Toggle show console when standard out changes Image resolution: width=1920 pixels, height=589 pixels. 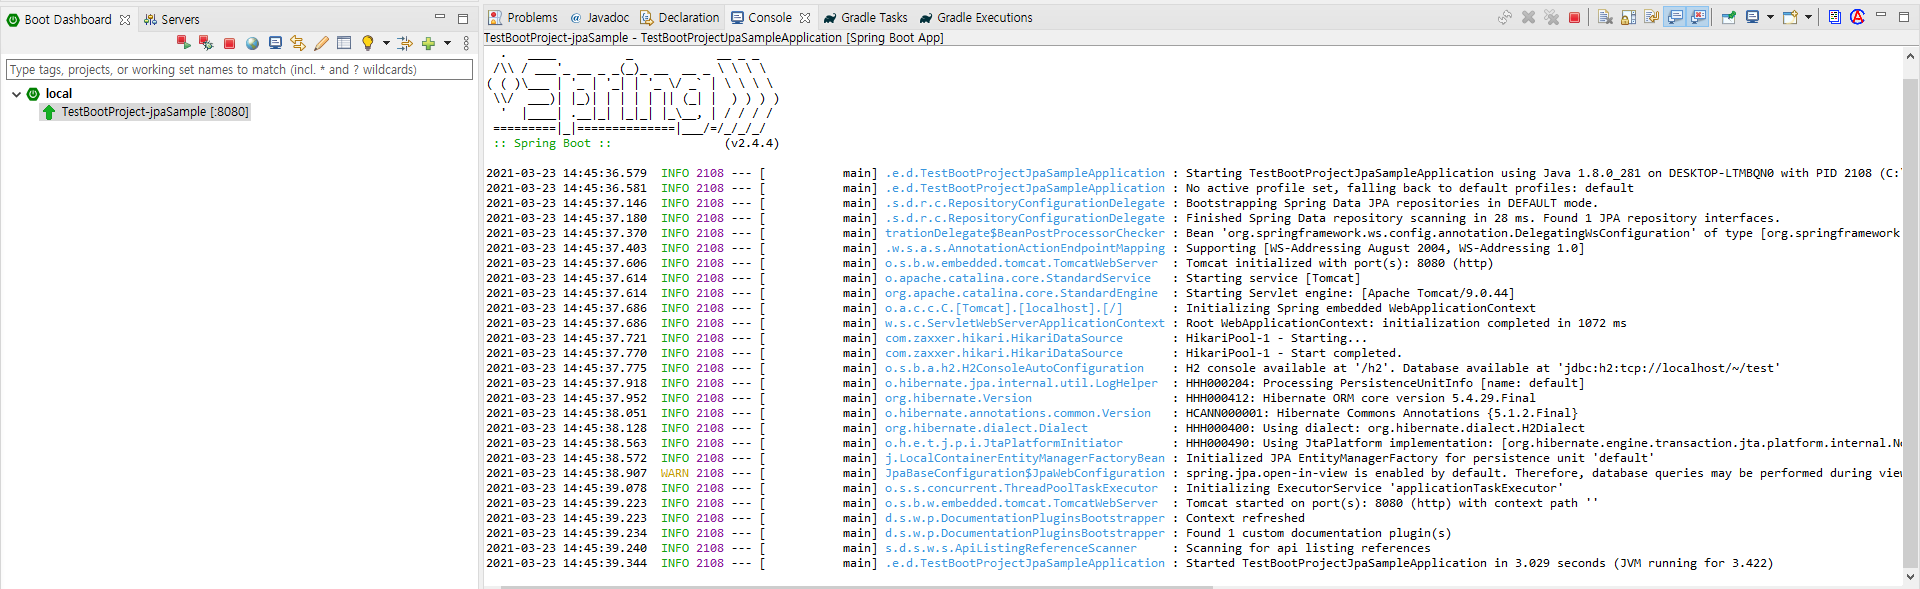[1675, 17]
